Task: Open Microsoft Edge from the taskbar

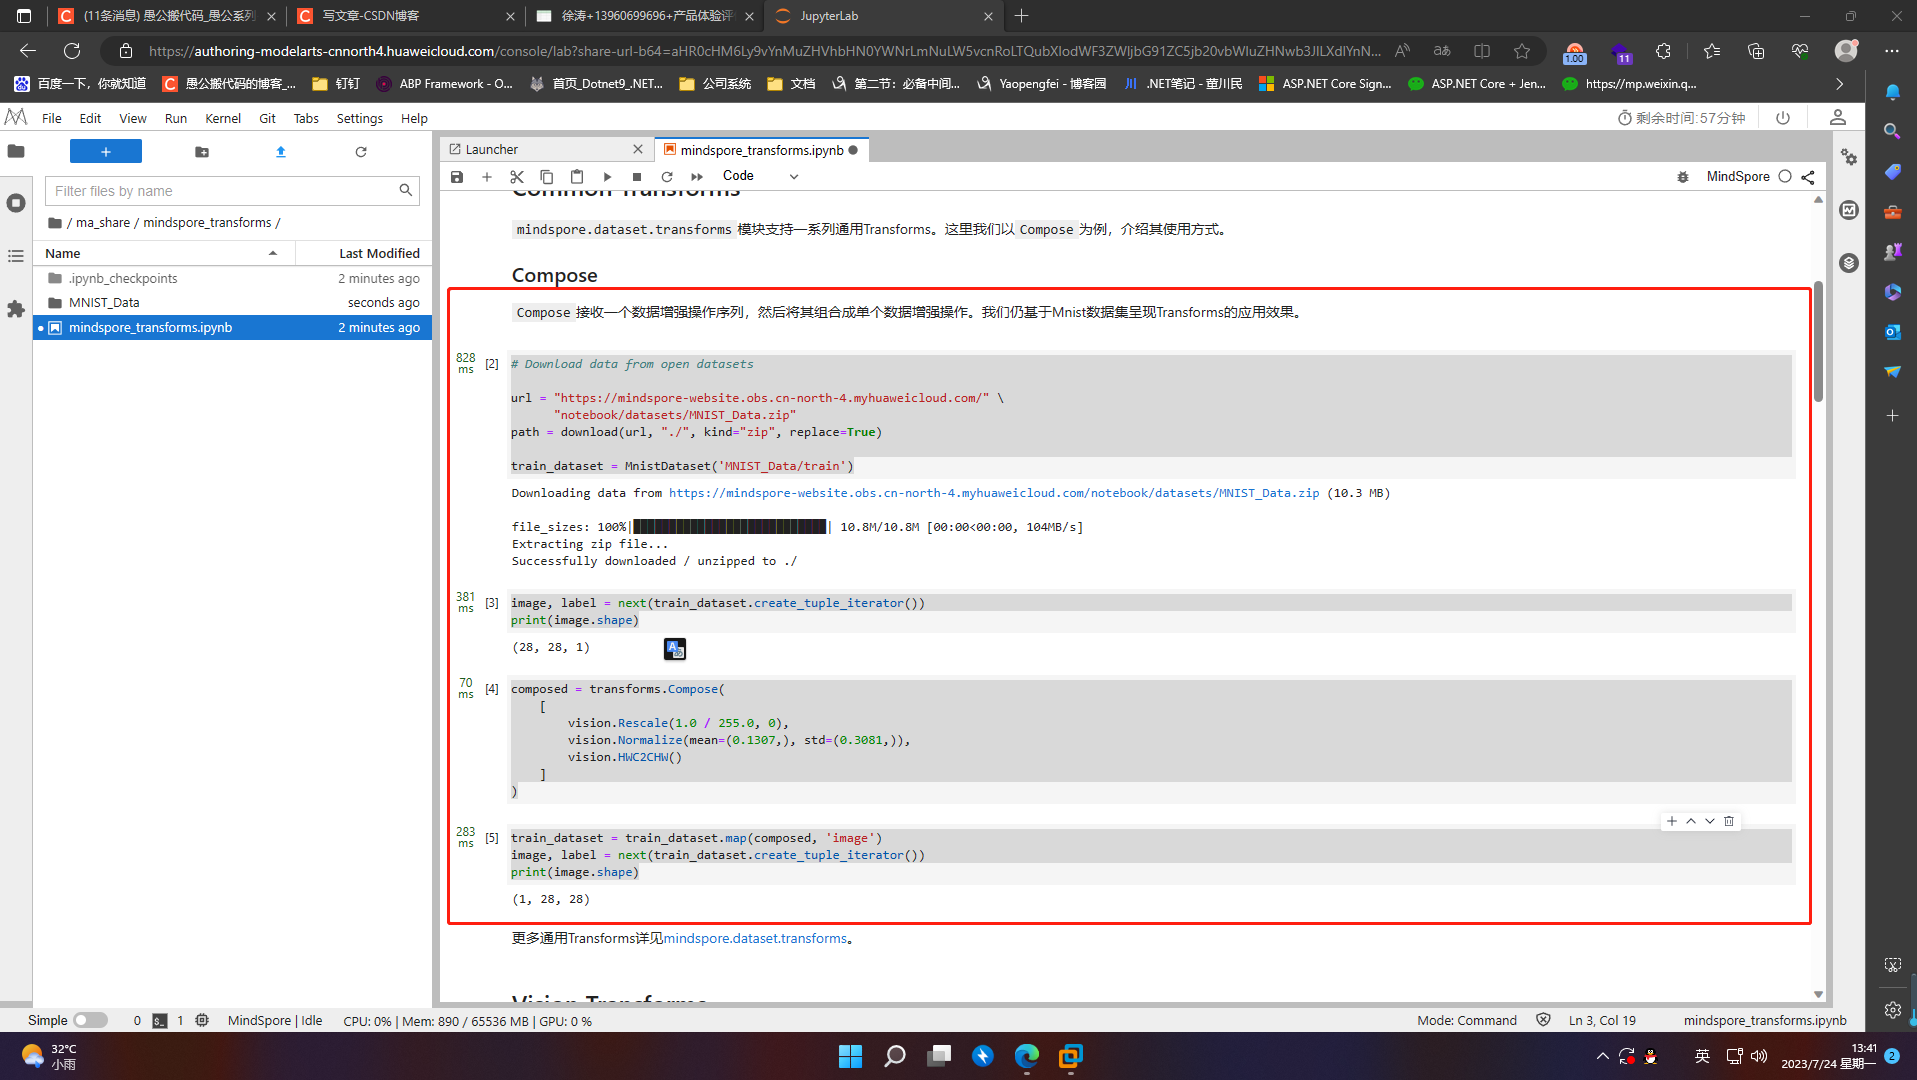Action: pyautogui.click(x=1027, y=1056)
